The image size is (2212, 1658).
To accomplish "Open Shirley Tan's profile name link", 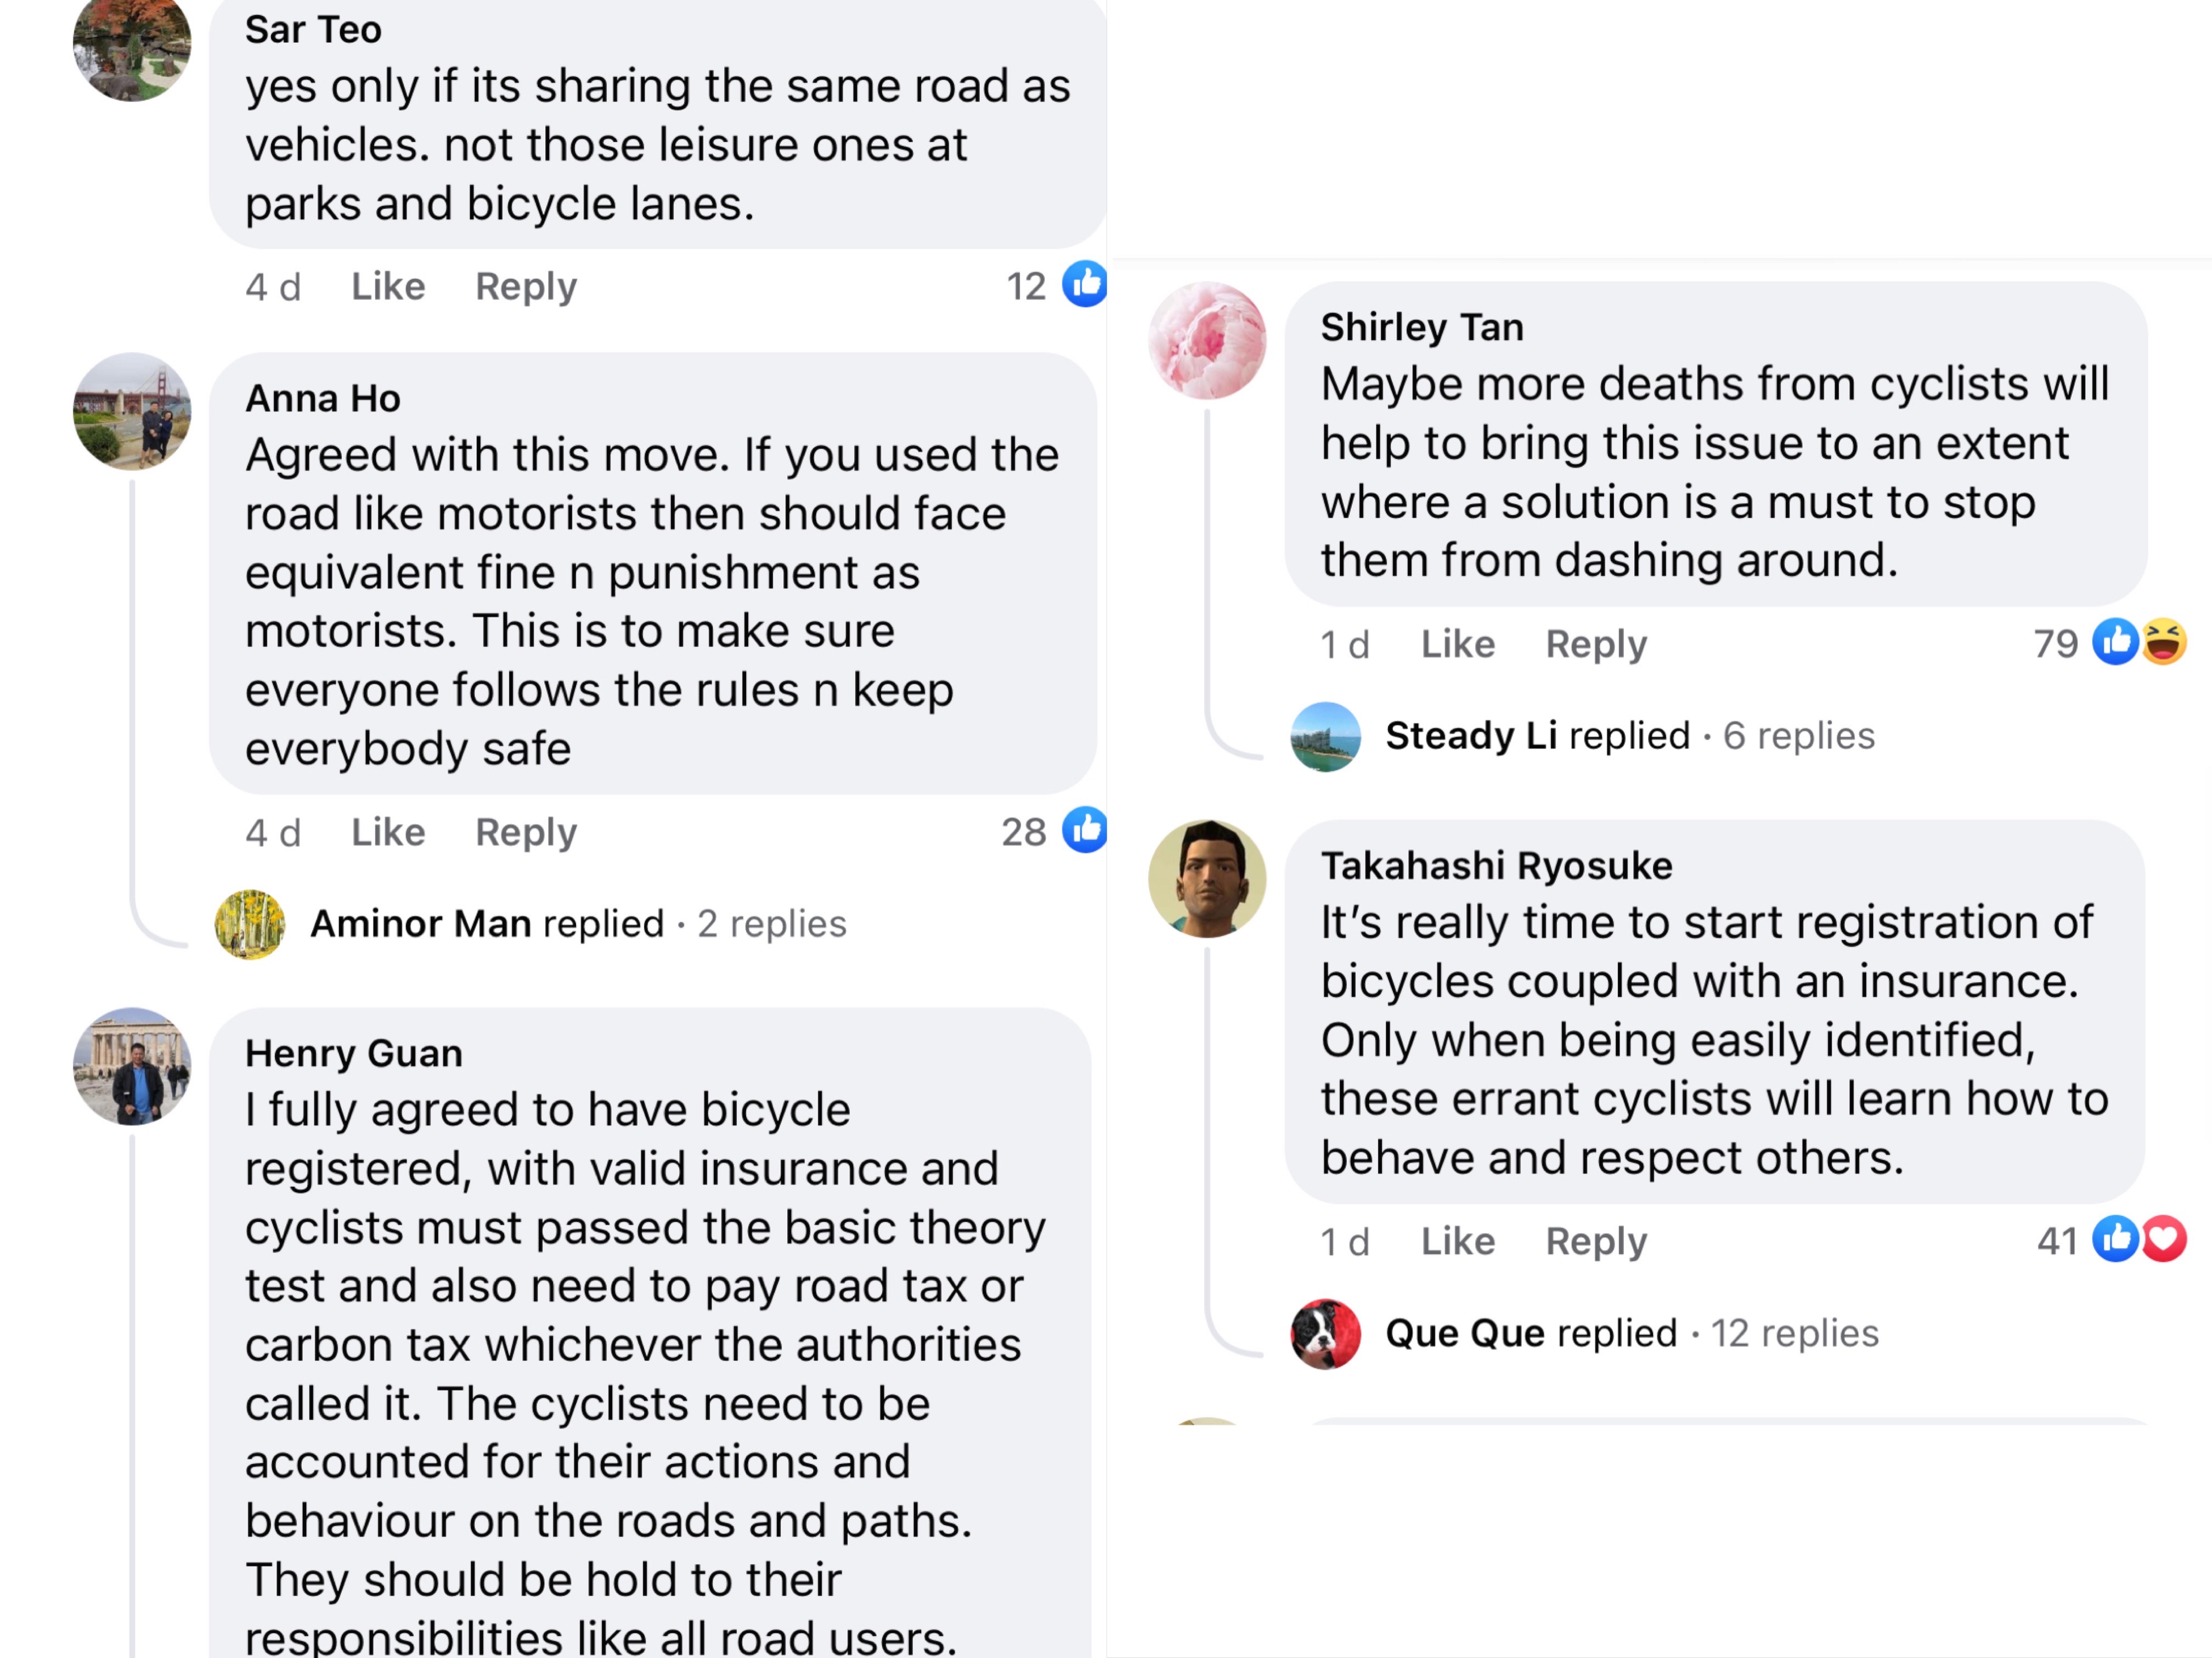I will pyautogui.click(x=1422, y=327).
